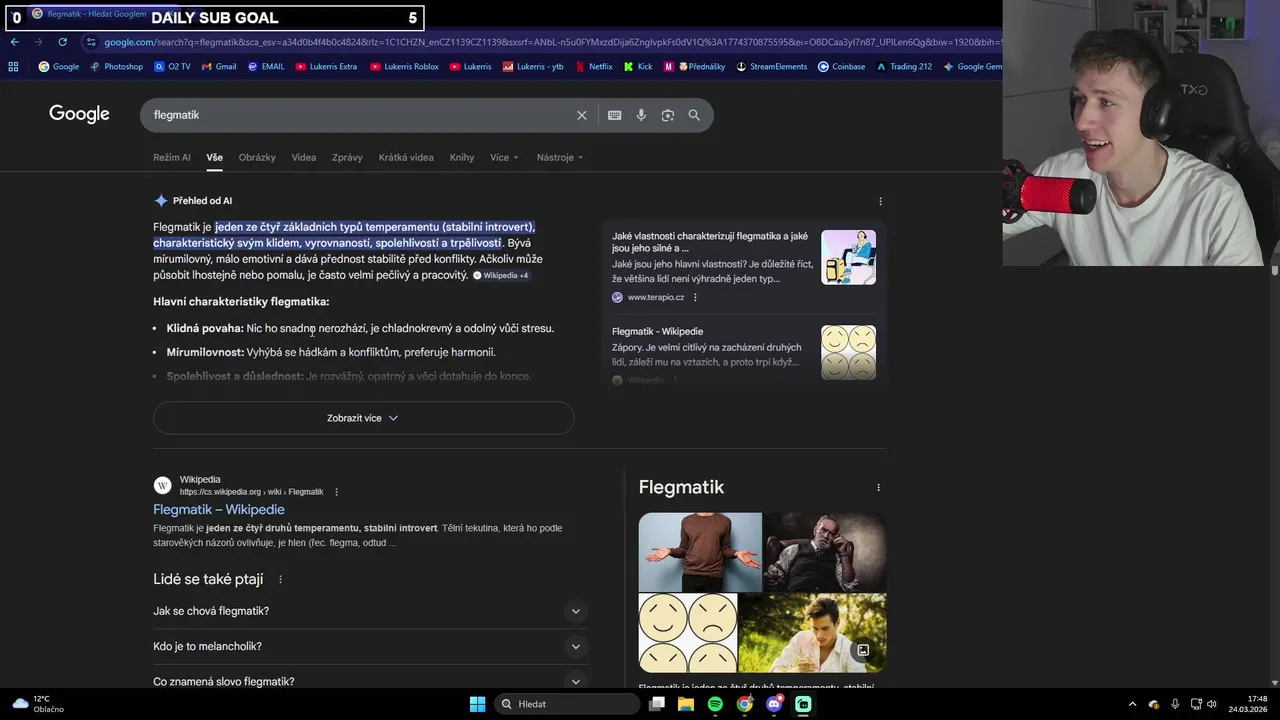Expand question Kdo je to melancholik?

pos(370,646)
